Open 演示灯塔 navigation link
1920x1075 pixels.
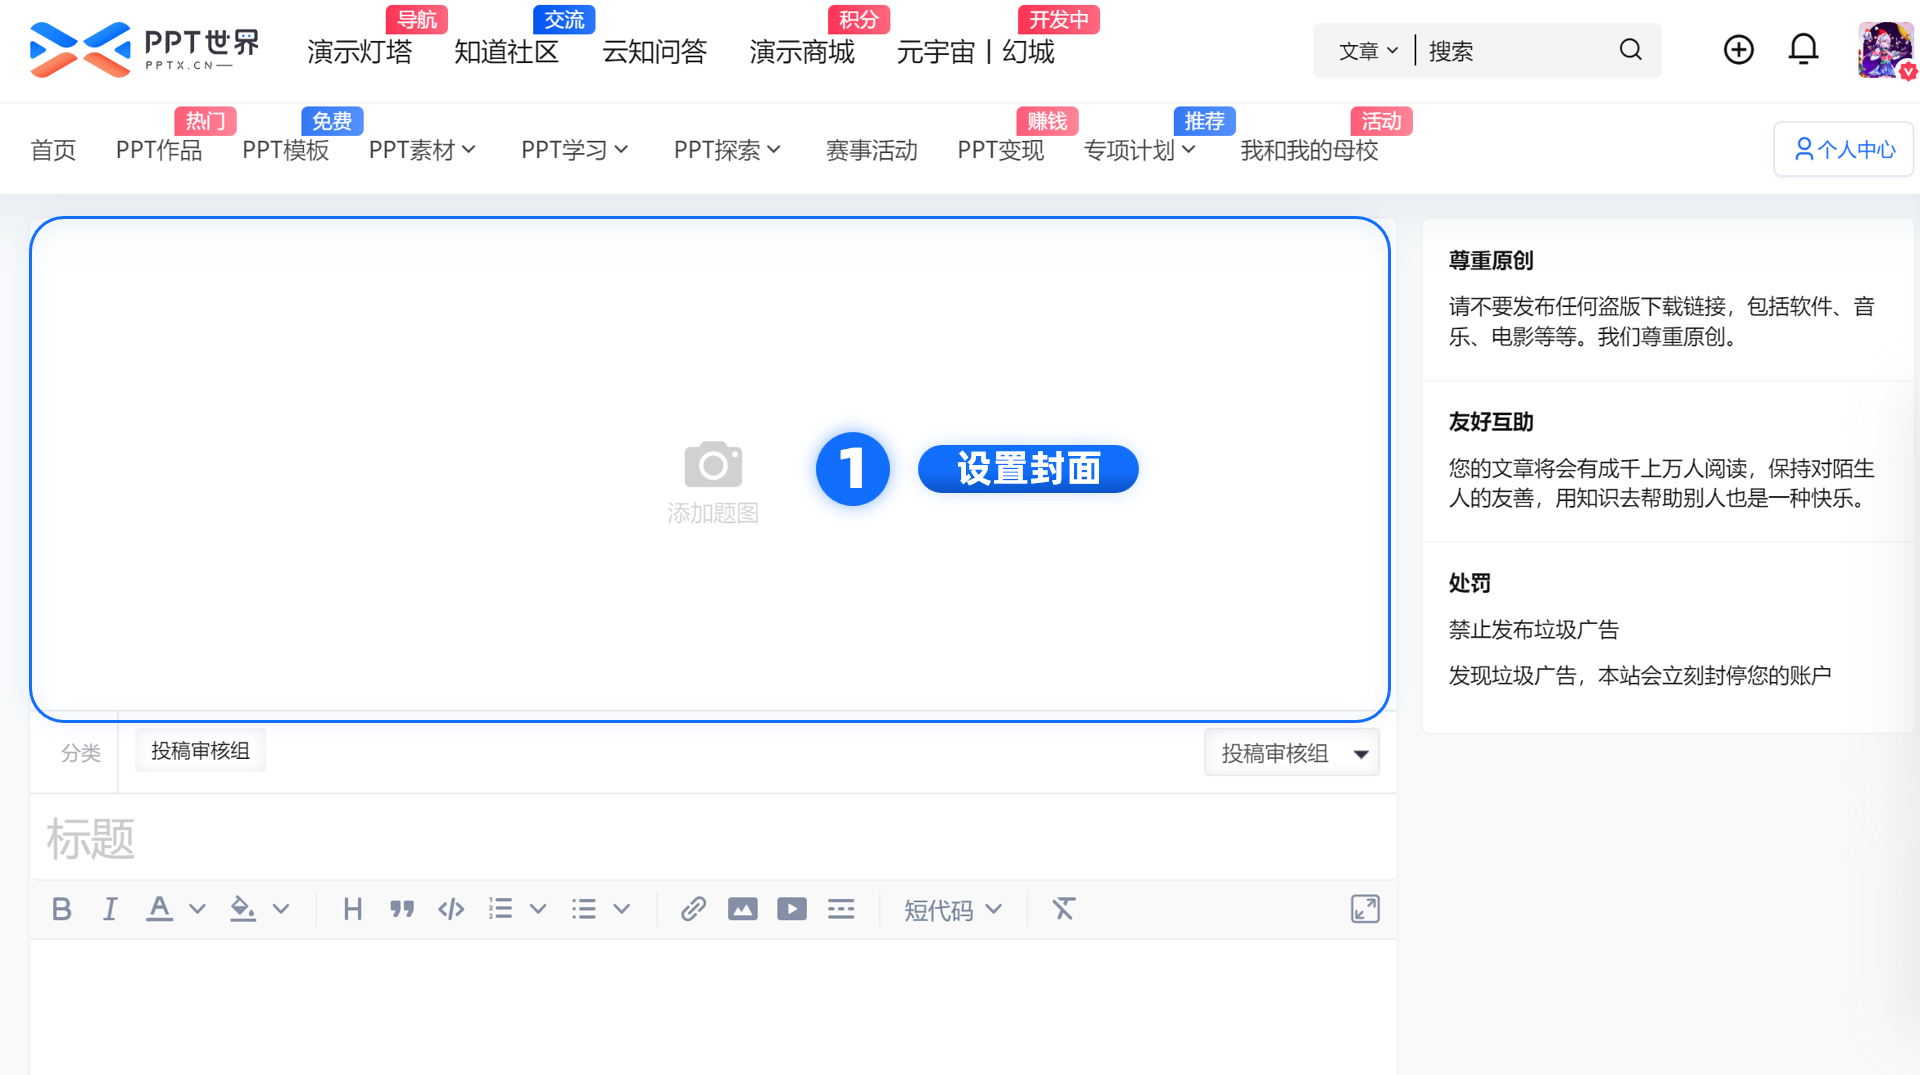[x=360, y=52]
